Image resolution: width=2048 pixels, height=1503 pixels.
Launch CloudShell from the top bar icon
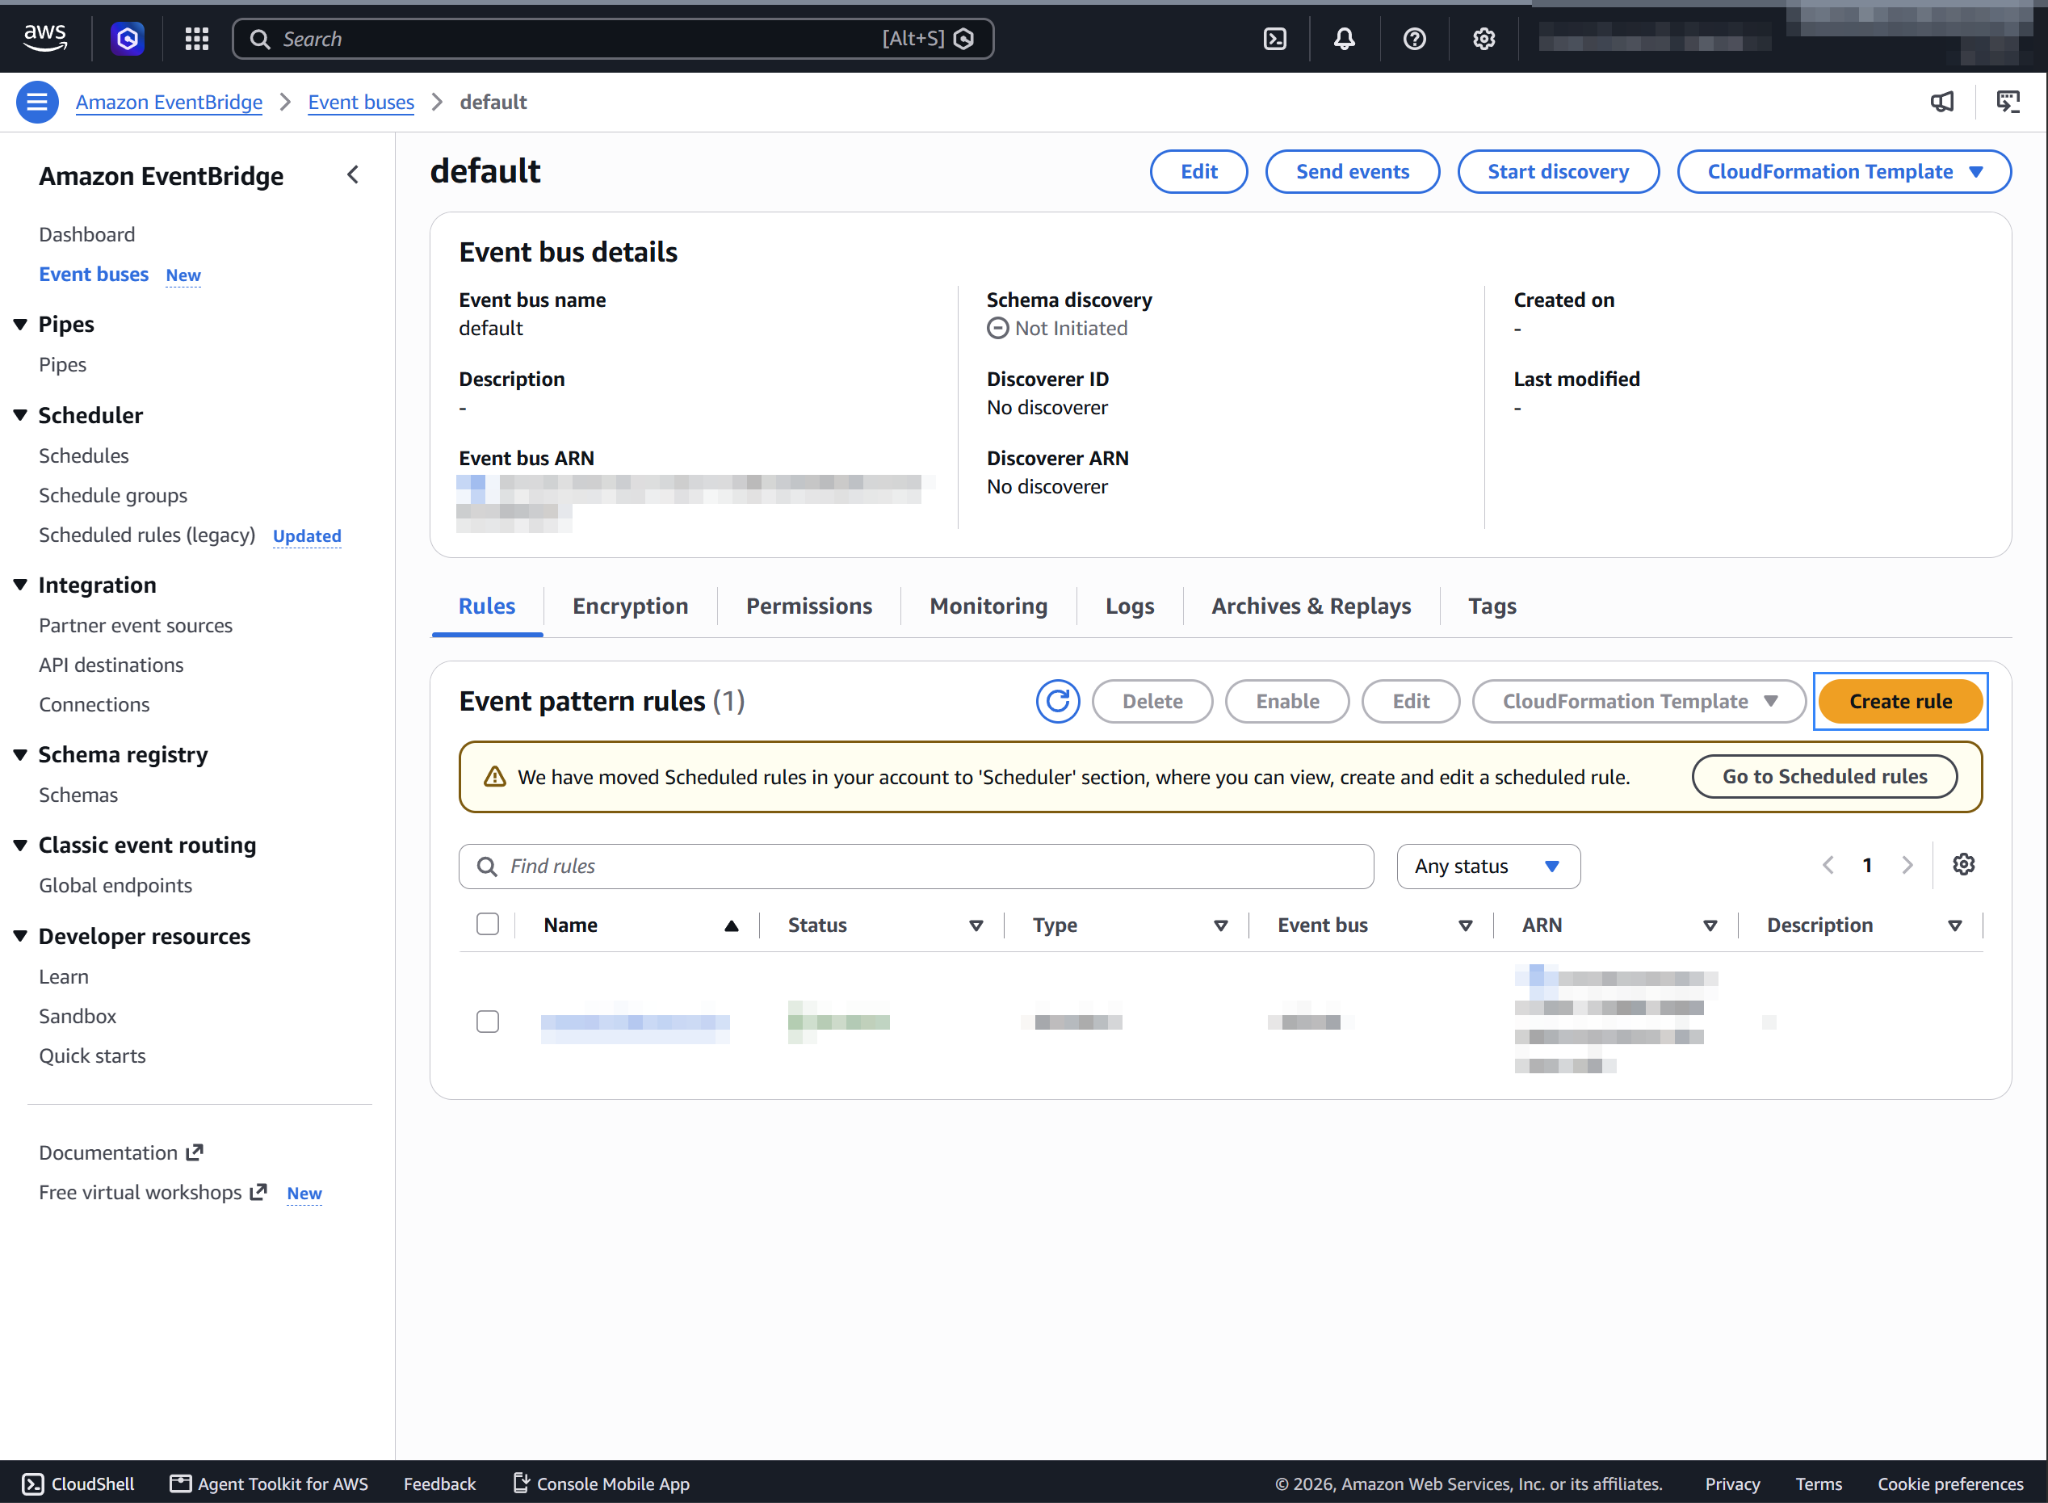pyautogui.click(x=1275, y=39)
